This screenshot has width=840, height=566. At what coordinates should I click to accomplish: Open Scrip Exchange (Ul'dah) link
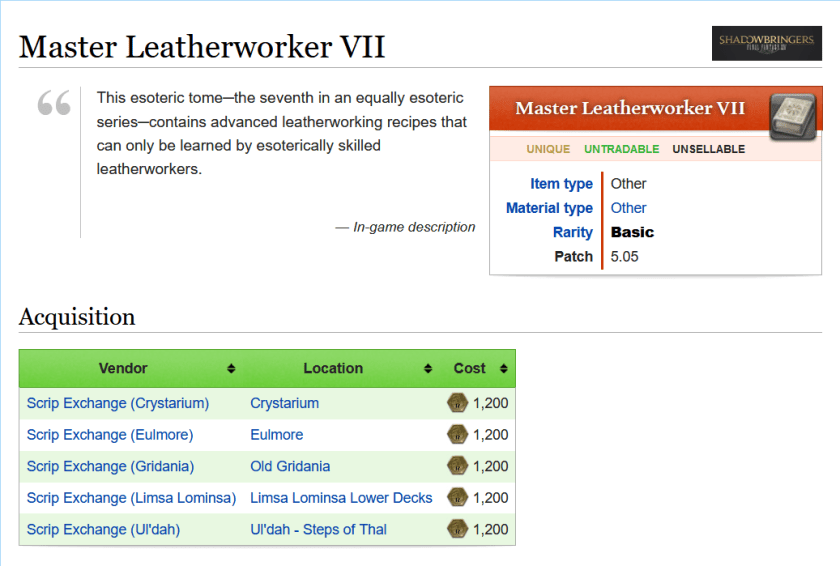[x=103, y=530]
